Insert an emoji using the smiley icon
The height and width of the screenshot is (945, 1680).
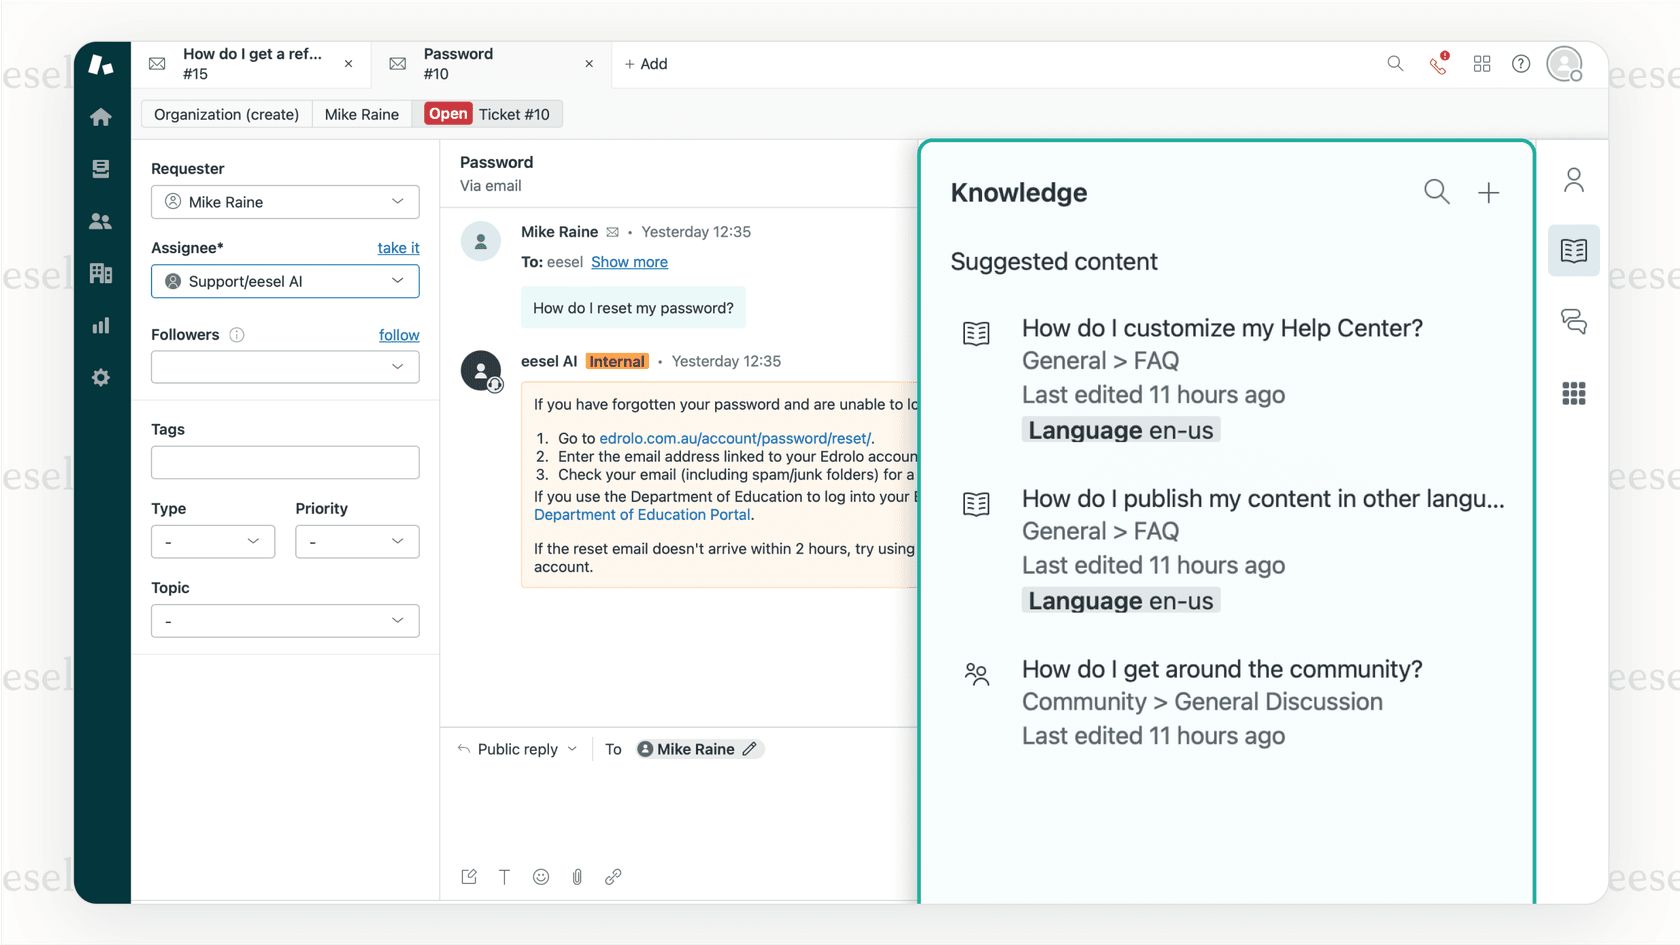pos(541,877)
